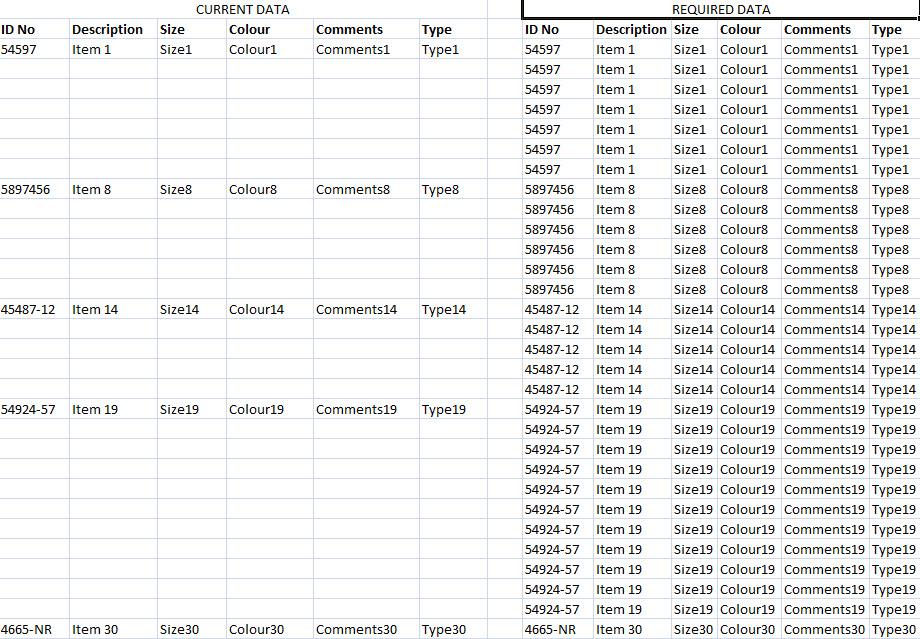Click Type14 cell in Current Data table
Viewport: 920px width, 639px height.
(443, 309)
